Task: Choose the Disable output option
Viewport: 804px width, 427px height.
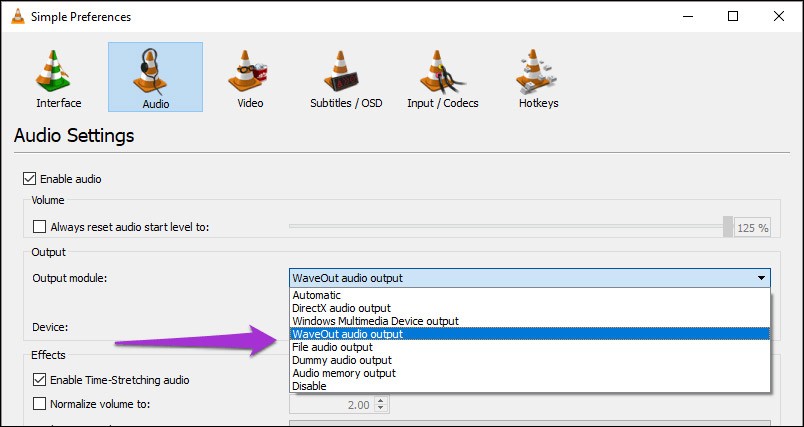Action: pyautogui.click(x=309, y=386)
